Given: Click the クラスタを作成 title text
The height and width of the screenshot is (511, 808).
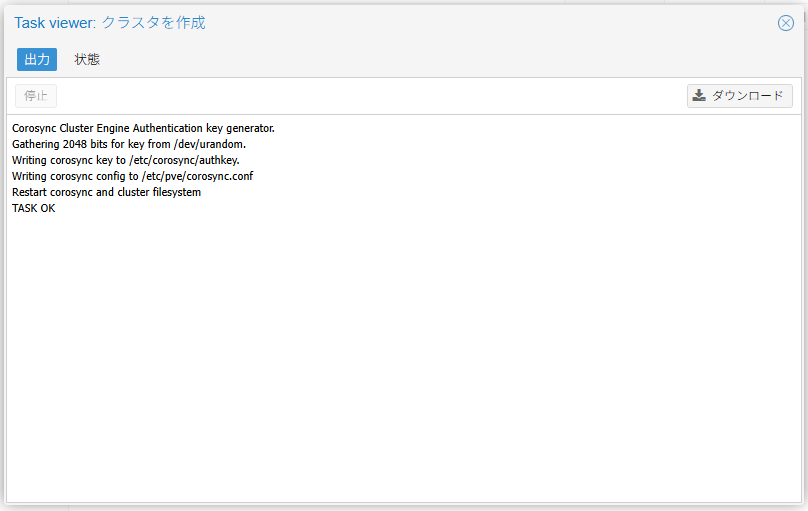Looking at the screenshot, I should [153, 23].
